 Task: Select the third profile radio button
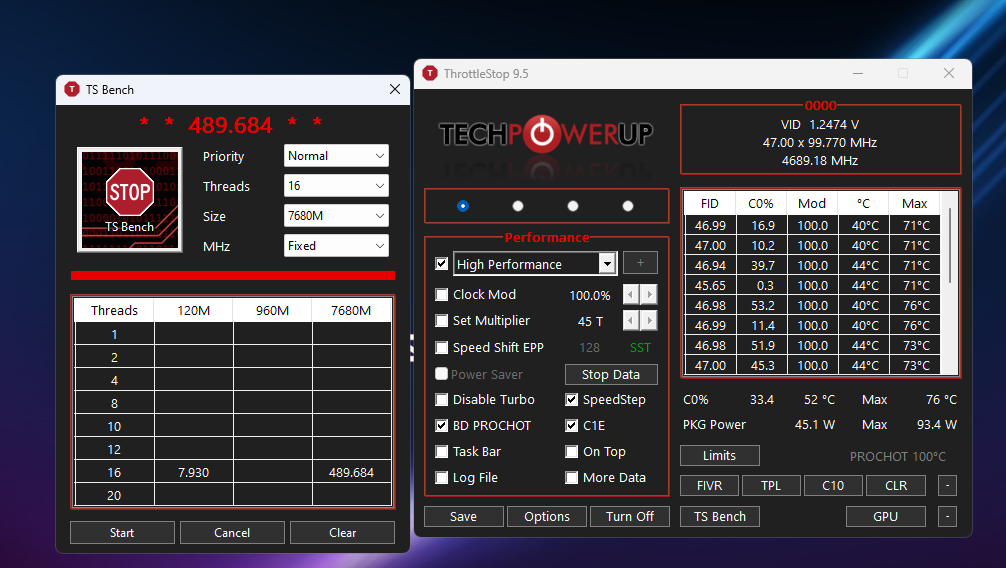(x=573, y=206)
